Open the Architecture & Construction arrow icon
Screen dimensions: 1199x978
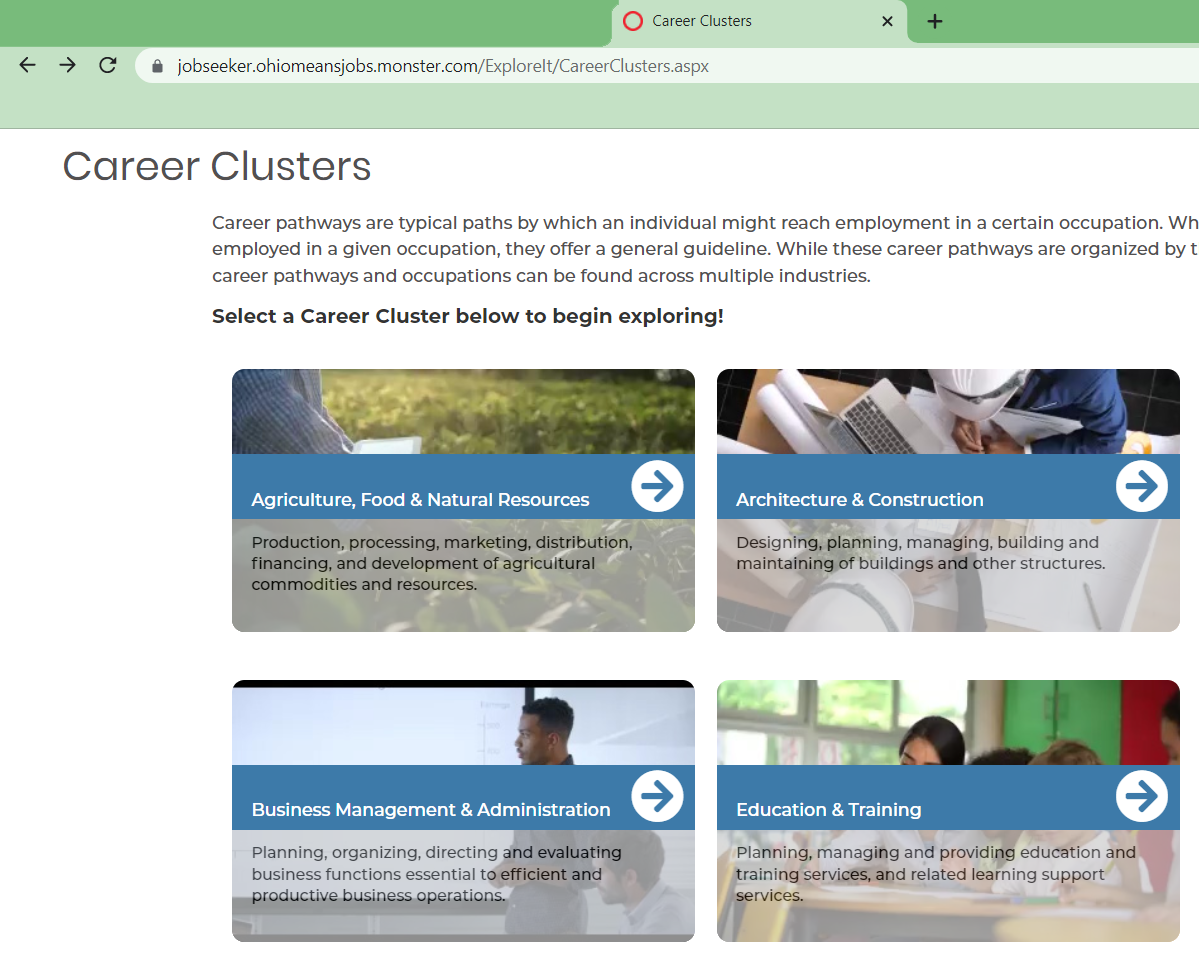[x=1141, y=486]
